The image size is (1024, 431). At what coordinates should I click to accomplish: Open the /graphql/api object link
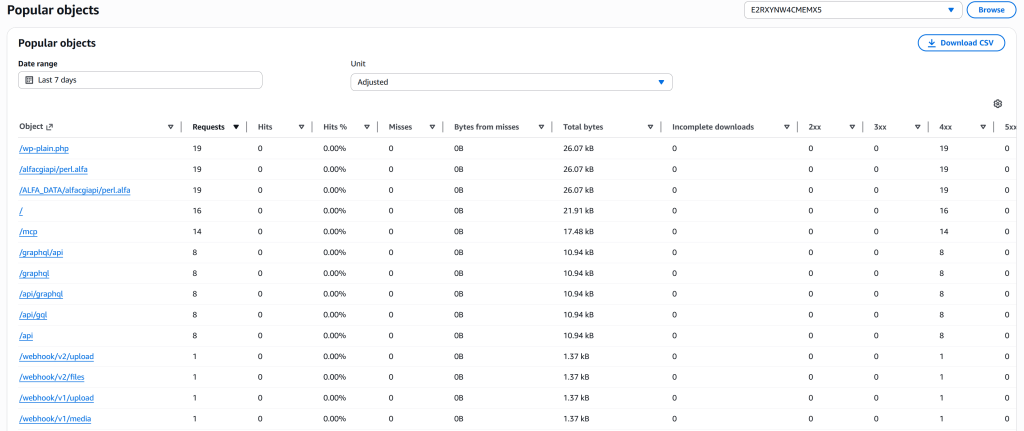[43, 253]
